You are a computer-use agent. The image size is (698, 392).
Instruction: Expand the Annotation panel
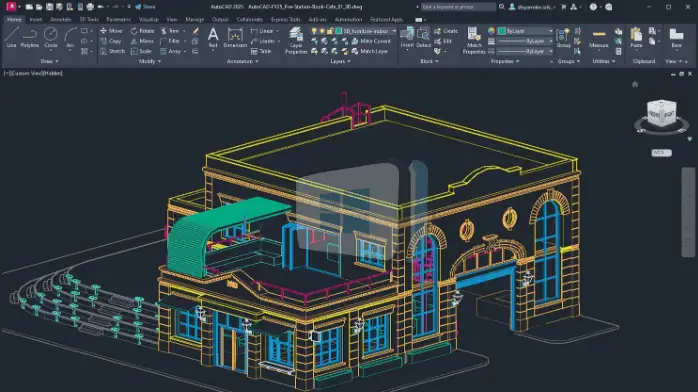(x=243, y=61)
